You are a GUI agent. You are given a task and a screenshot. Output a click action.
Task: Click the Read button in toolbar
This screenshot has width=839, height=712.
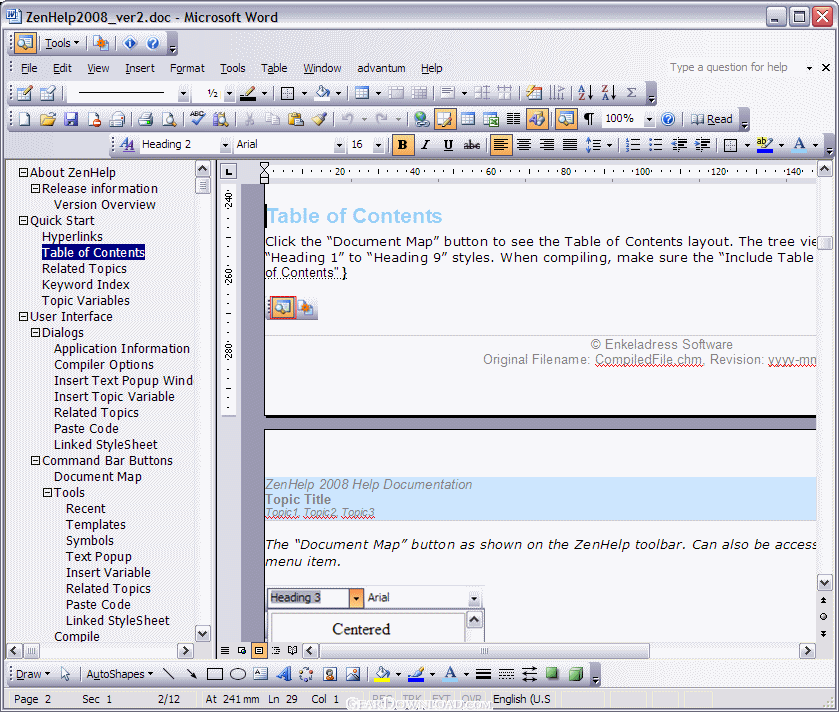[712, 119]
